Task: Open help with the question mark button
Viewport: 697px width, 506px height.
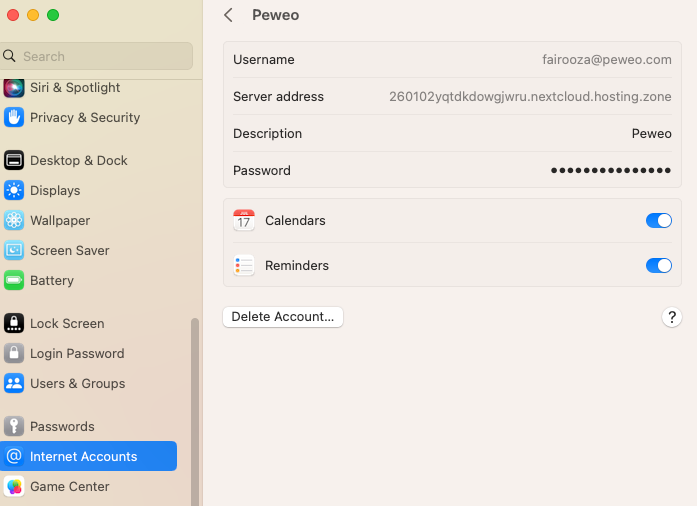Action: pos(672,317)
